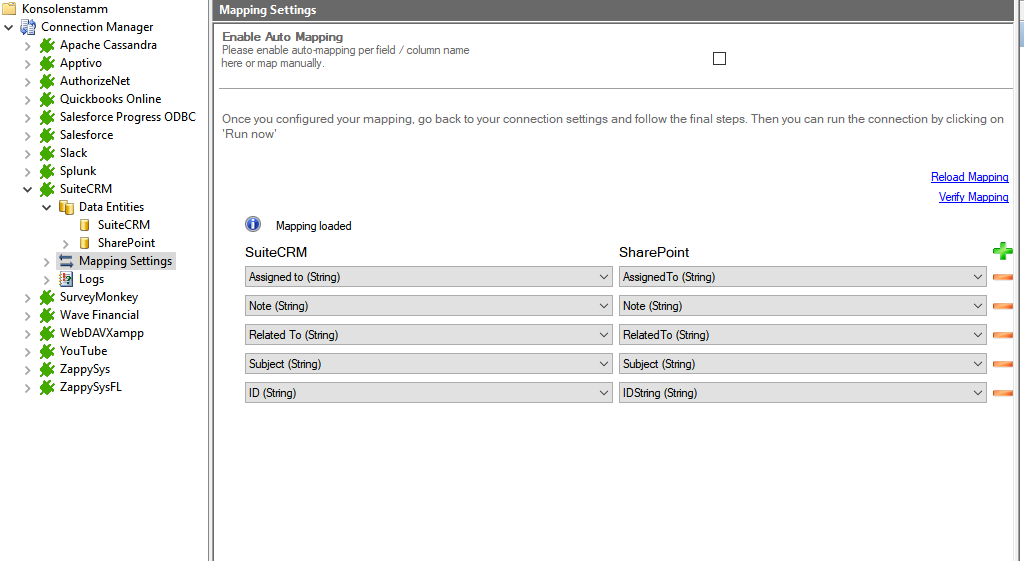Open the SuiteCRM Assigned to dropdown

603,277
